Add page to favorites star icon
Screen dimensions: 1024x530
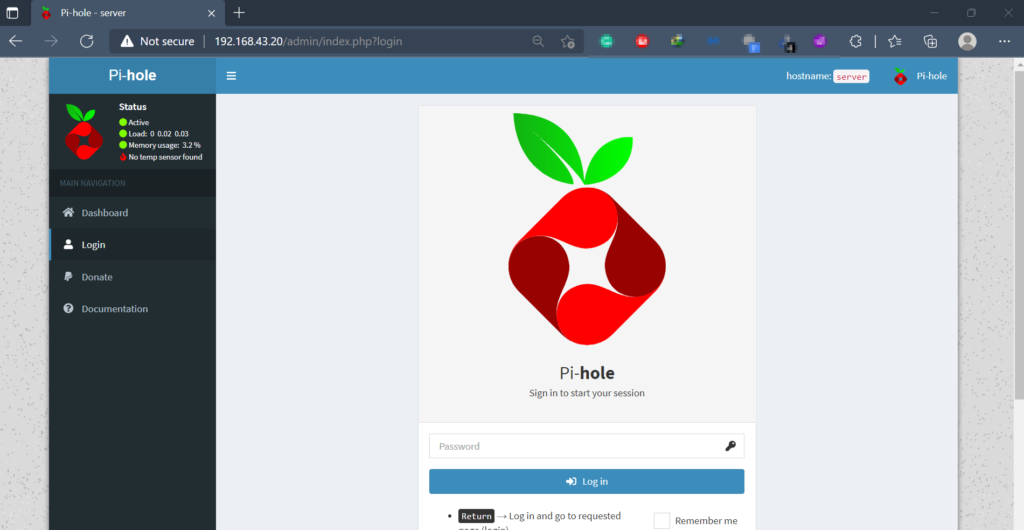[x=568, y=42]
